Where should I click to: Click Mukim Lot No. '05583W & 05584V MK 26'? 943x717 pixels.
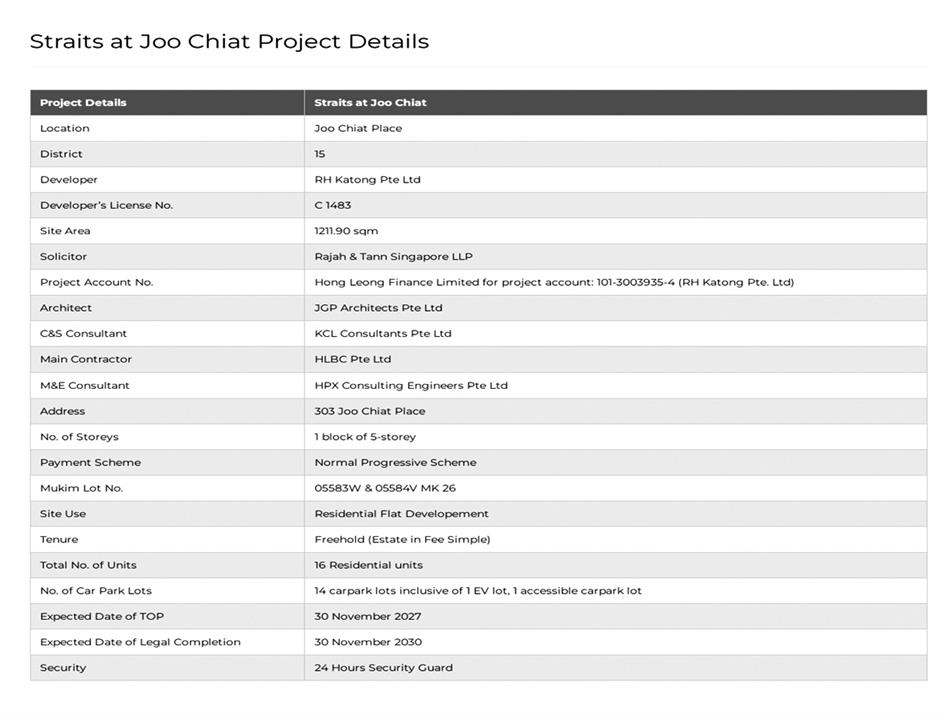click(x=385, y=488)
